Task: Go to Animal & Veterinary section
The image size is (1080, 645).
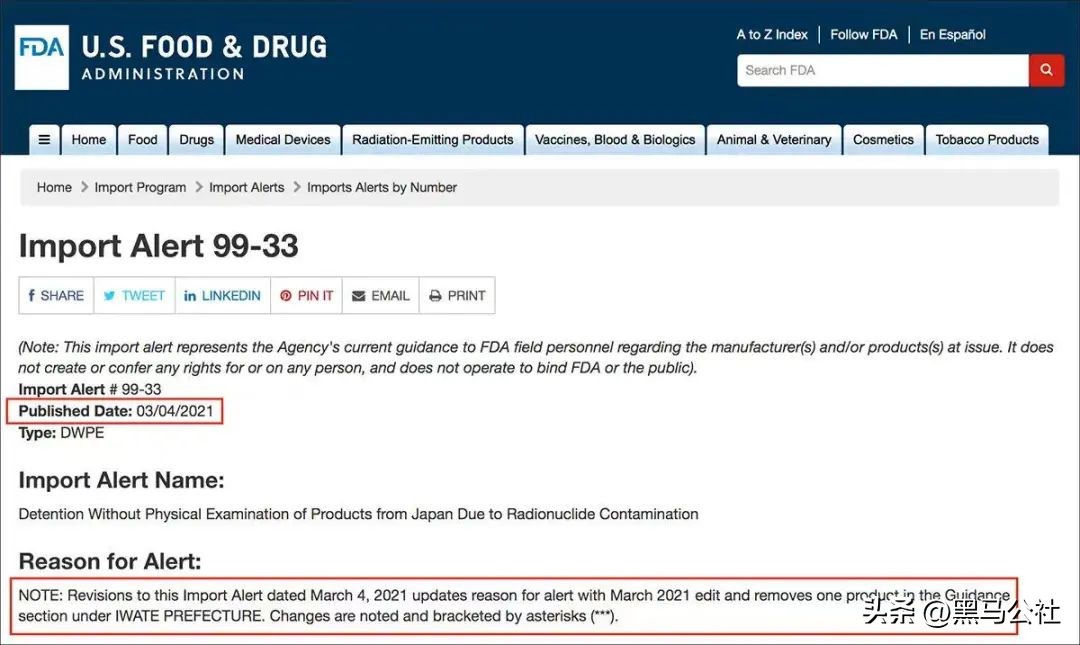Action: 774,140
